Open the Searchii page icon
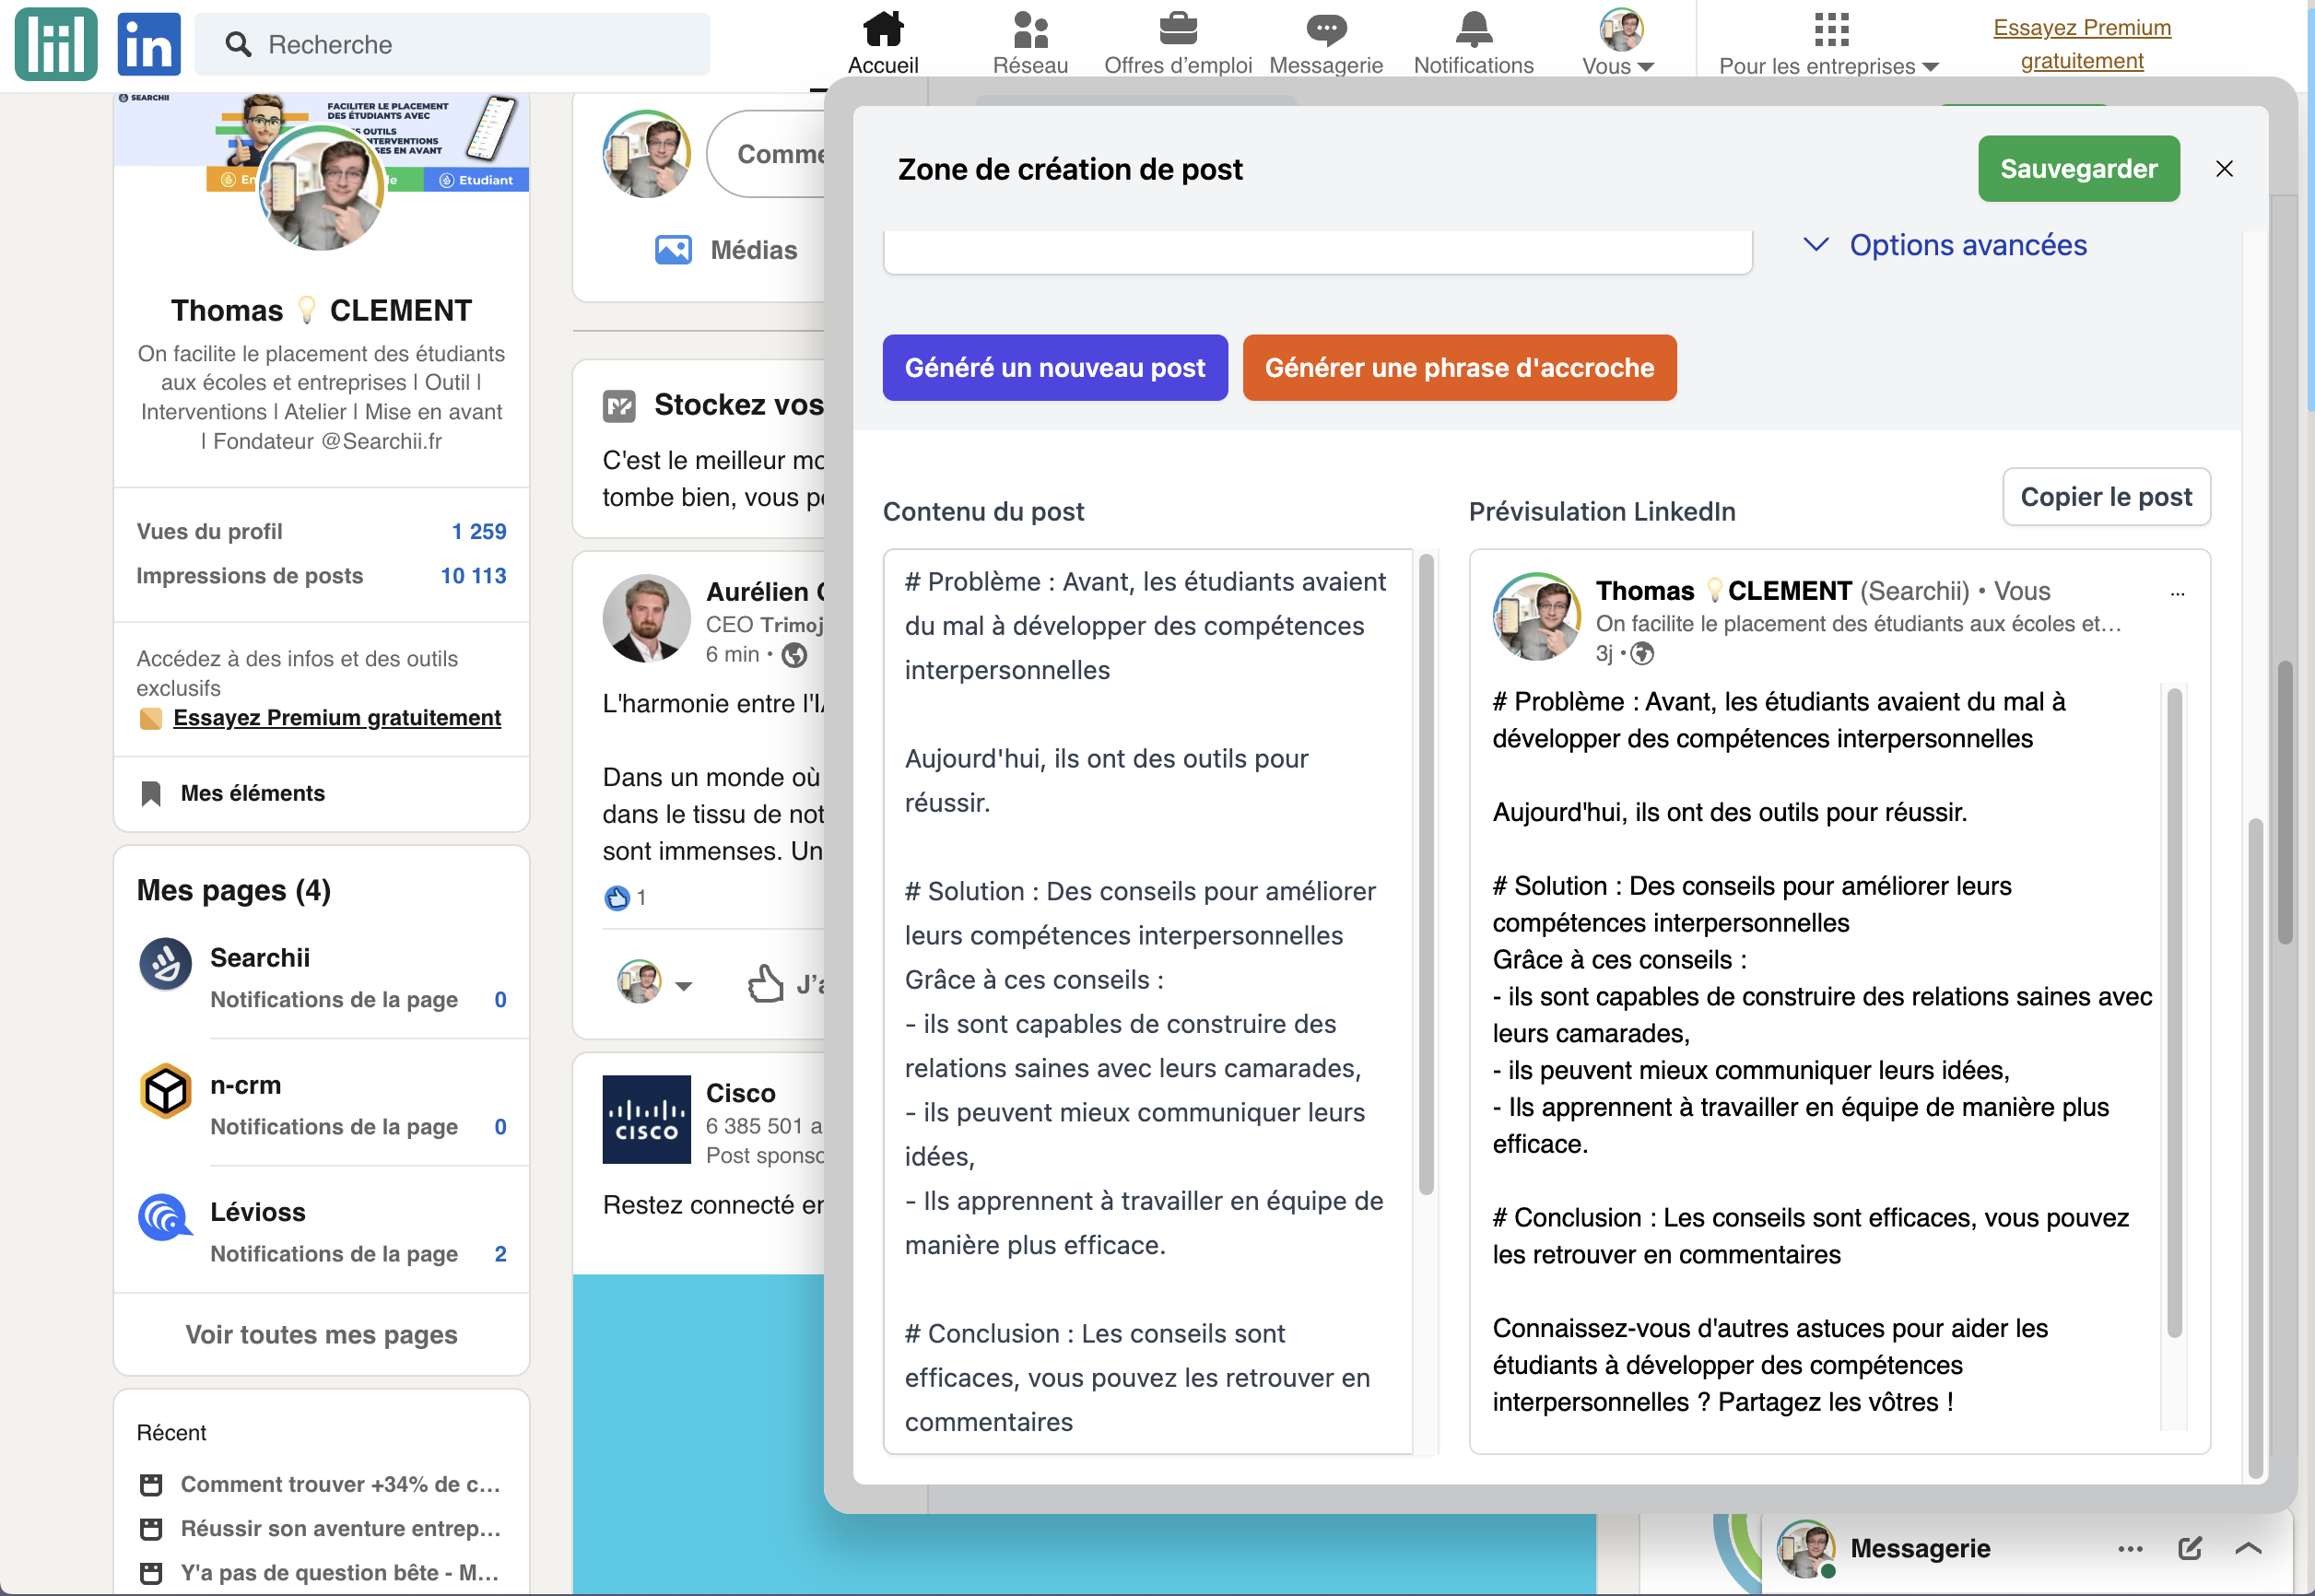Screen dimensions: 2315x1596 tap(166, 964)
